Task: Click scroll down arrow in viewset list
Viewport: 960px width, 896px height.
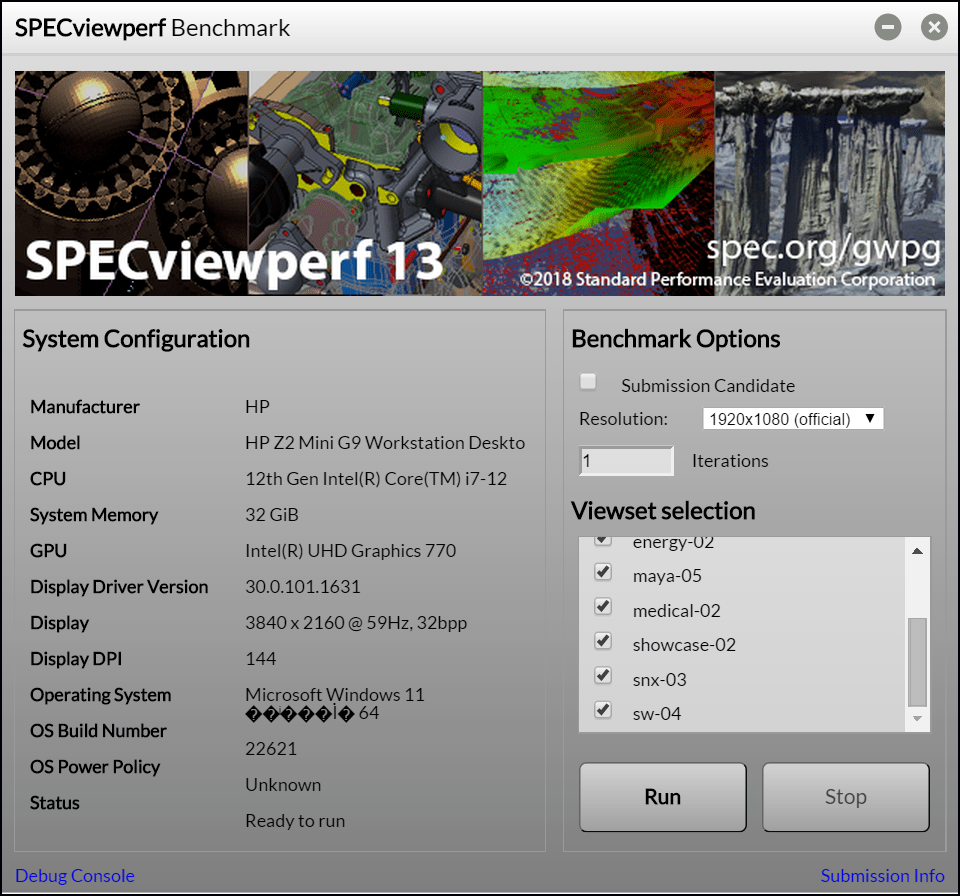Action: [917, 718]
